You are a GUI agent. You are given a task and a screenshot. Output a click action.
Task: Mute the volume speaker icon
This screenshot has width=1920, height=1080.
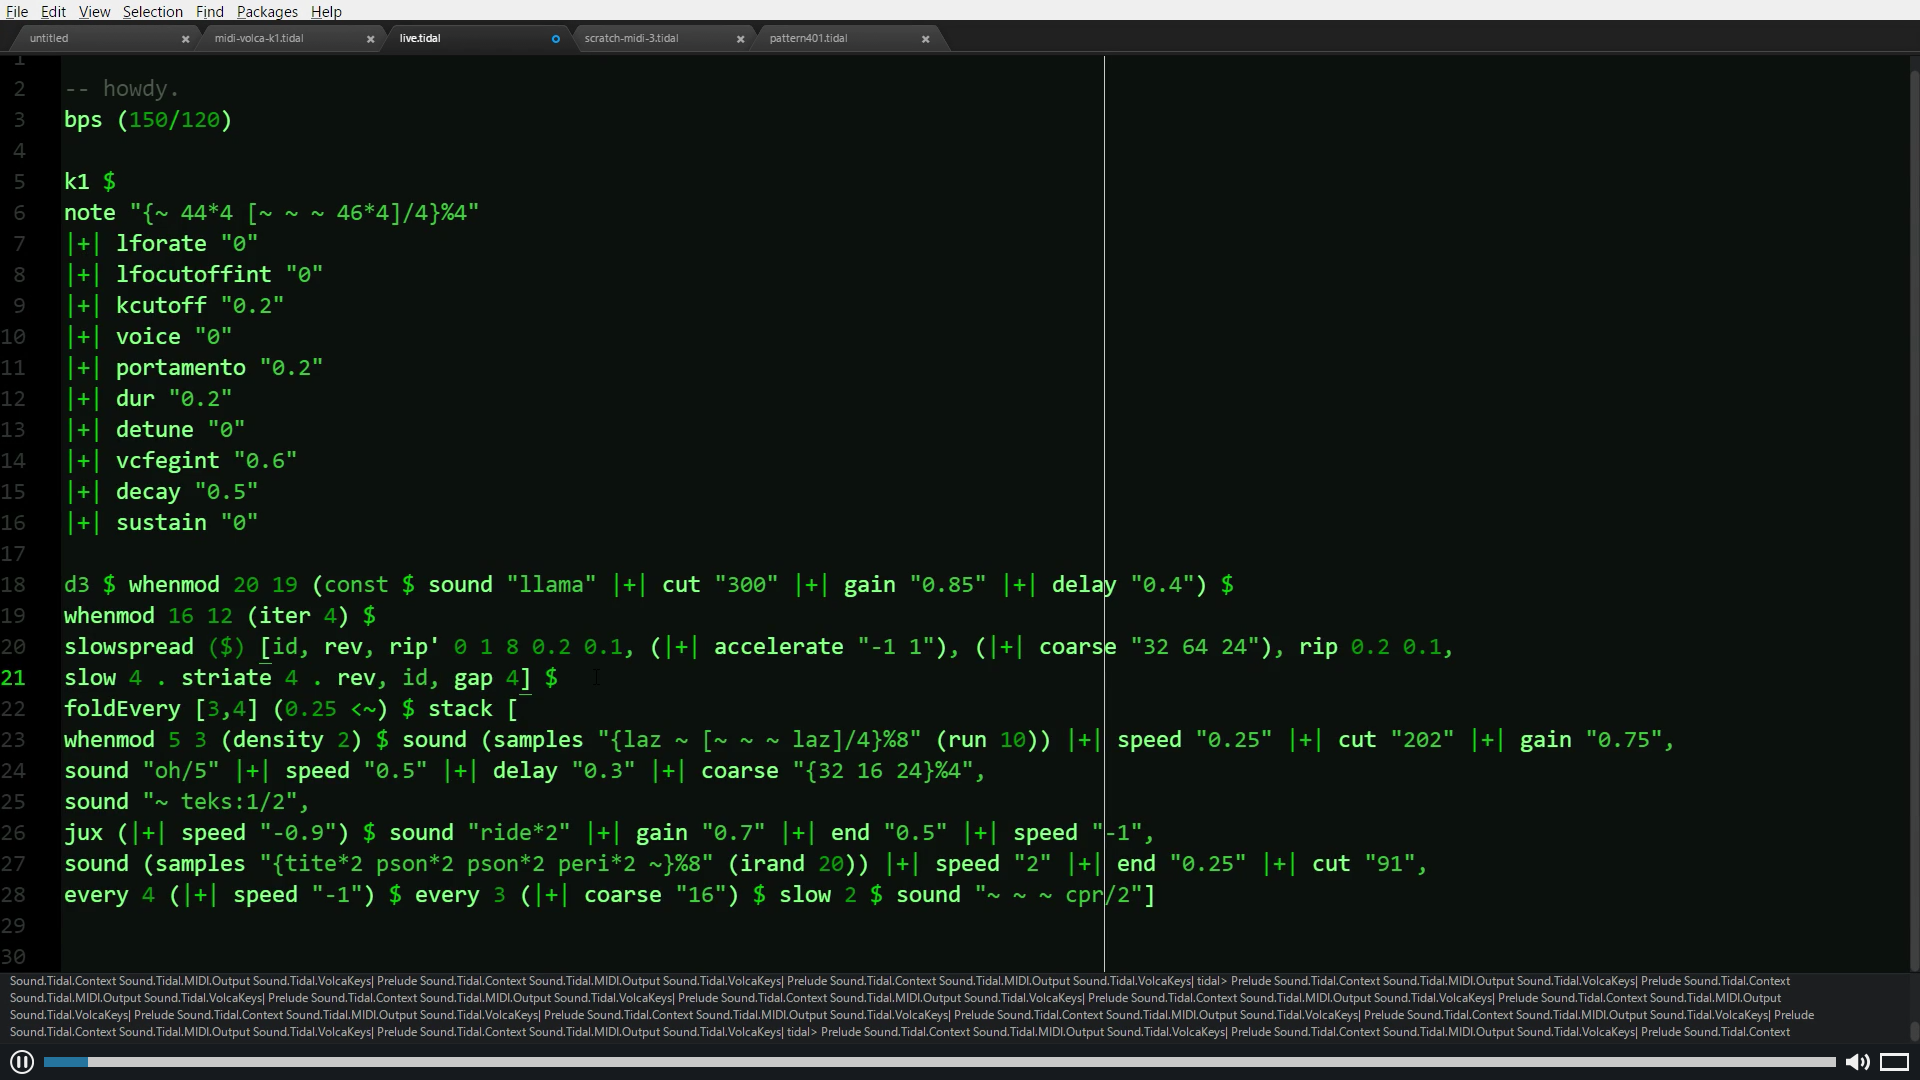point(1857,1062)
